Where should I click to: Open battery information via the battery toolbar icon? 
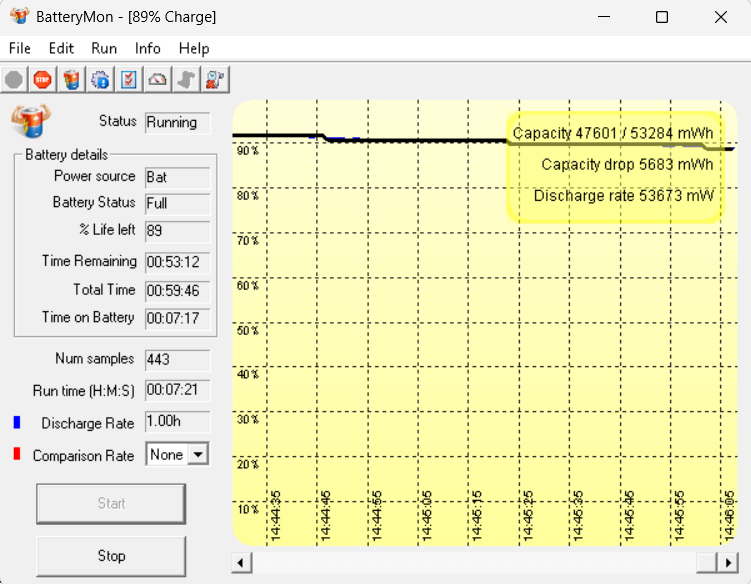click(x=71, y=80)
